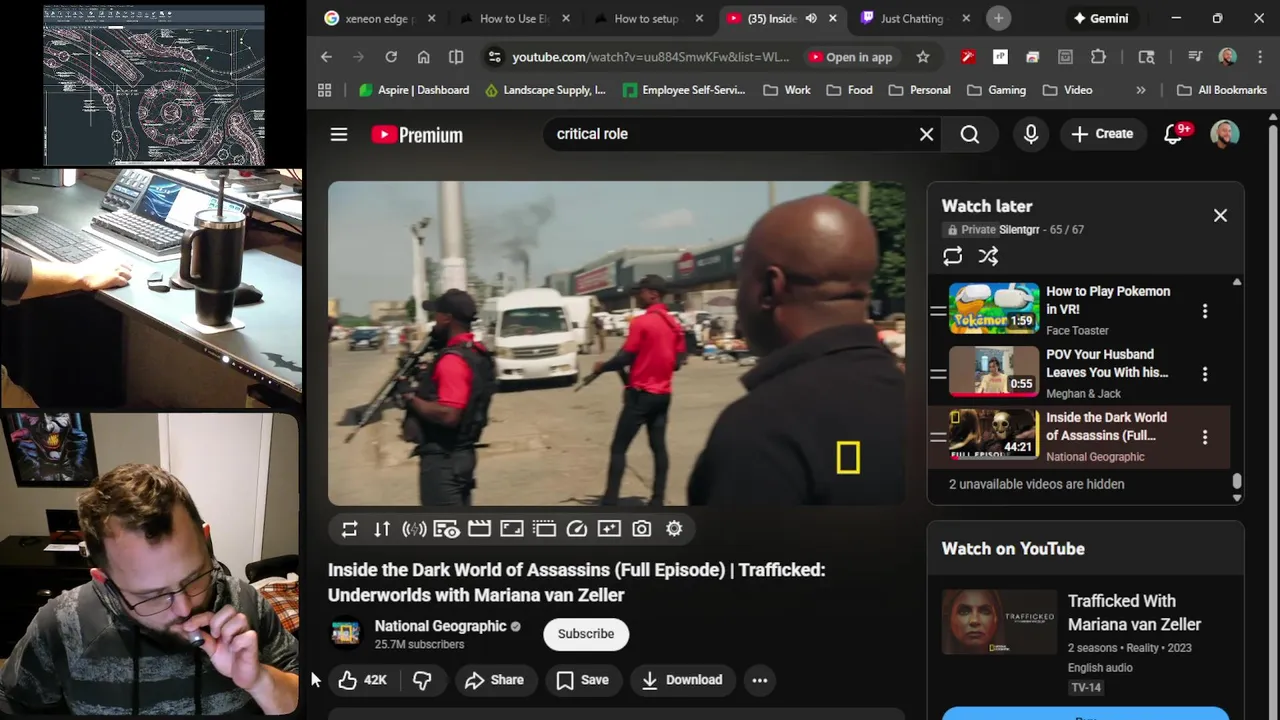Screen dimensions: 1280x720
Task: Switch to the 'How to Use El' tab
Action: [515, 18]
